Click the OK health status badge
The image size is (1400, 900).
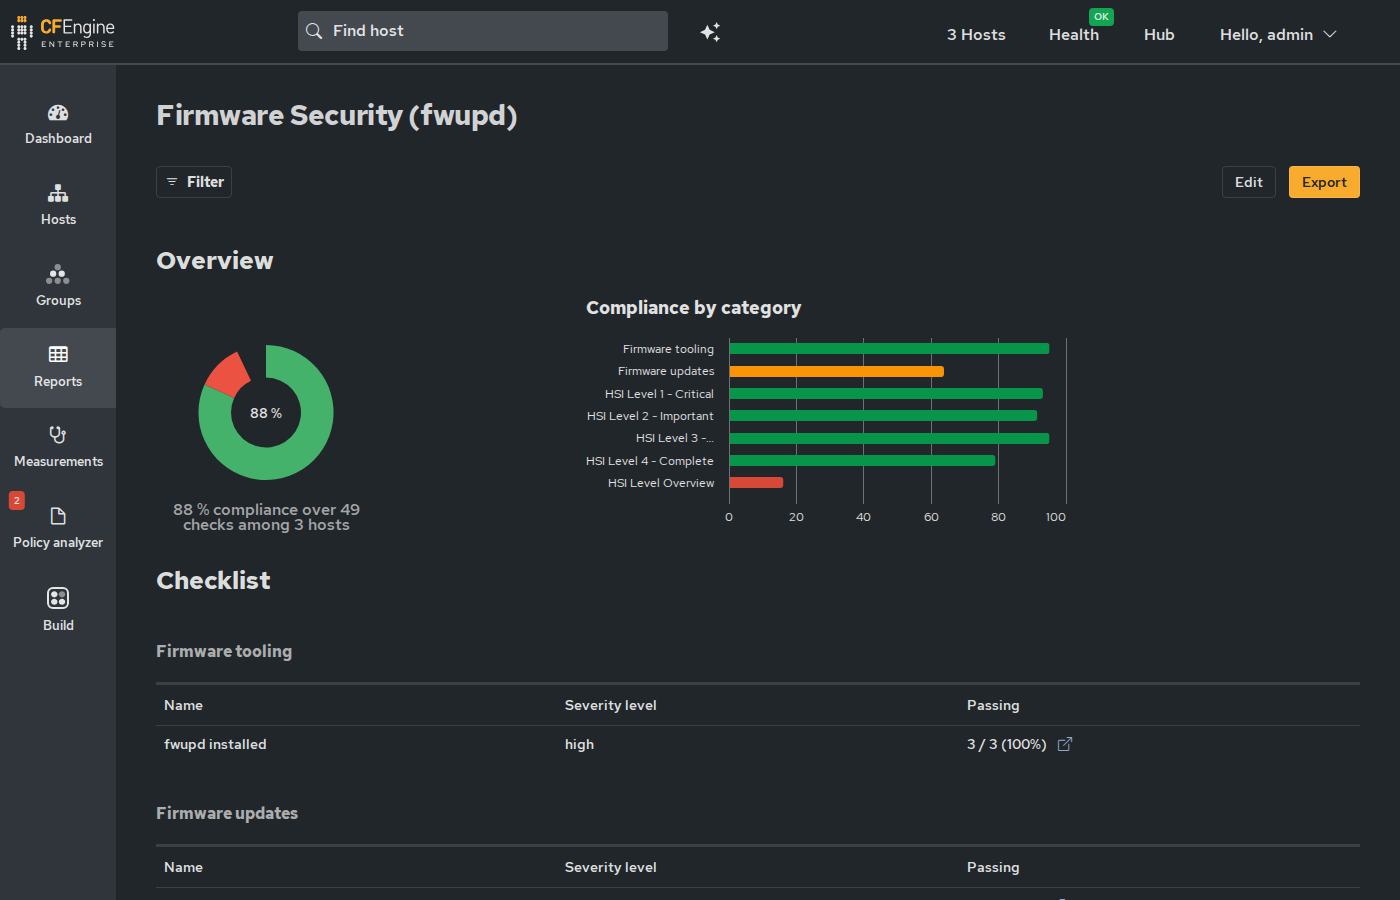click(1101, 16)
